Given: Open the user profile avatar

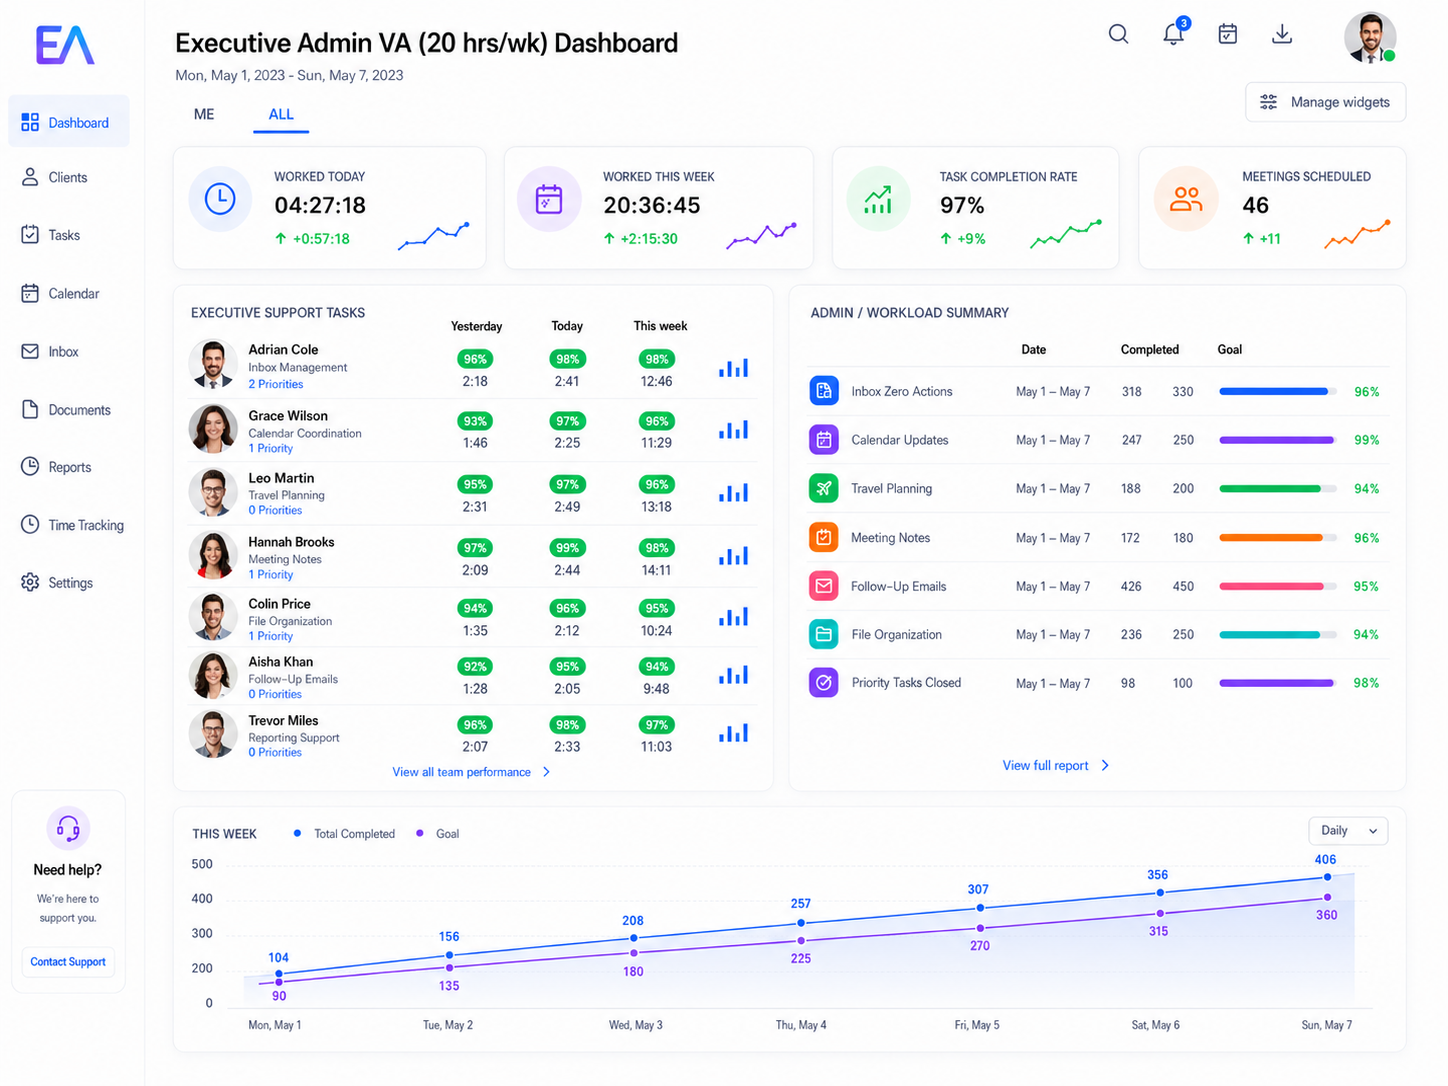Looking at the screenshot, I should coord(1370,38).
